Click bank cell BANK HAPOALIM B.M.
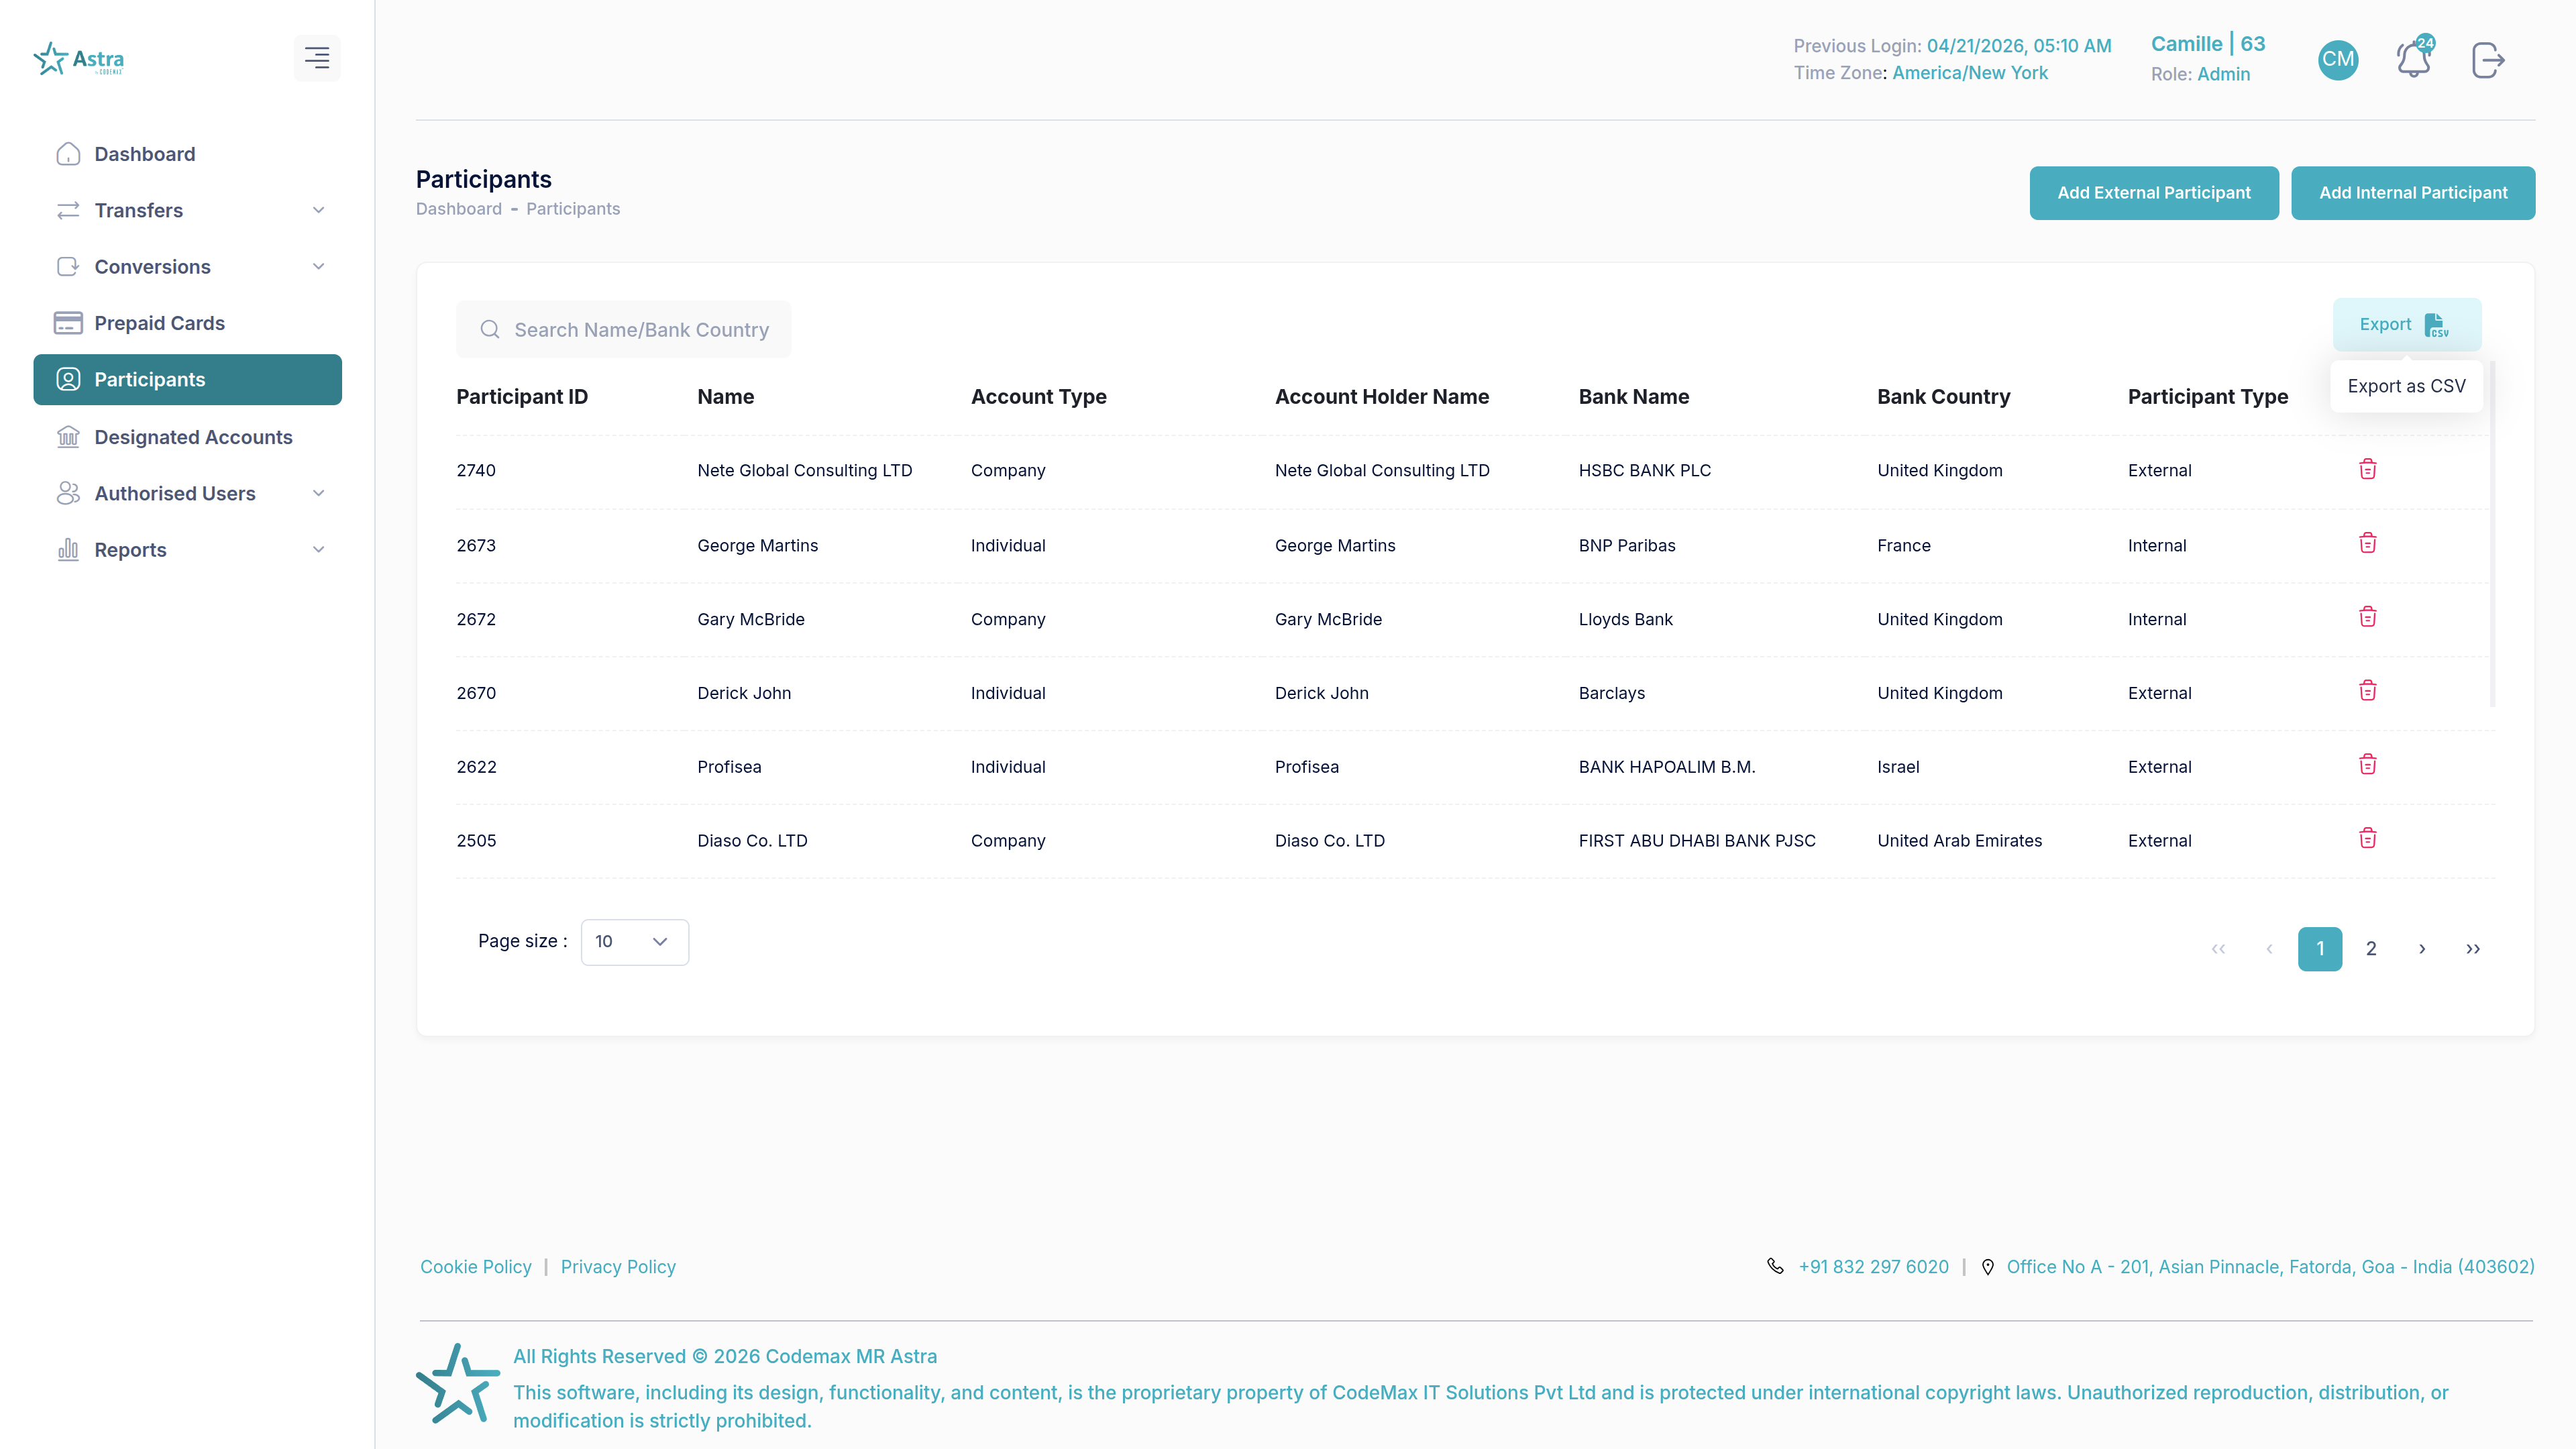This screenshot has height=1449, width=2576. (1666, 767)
